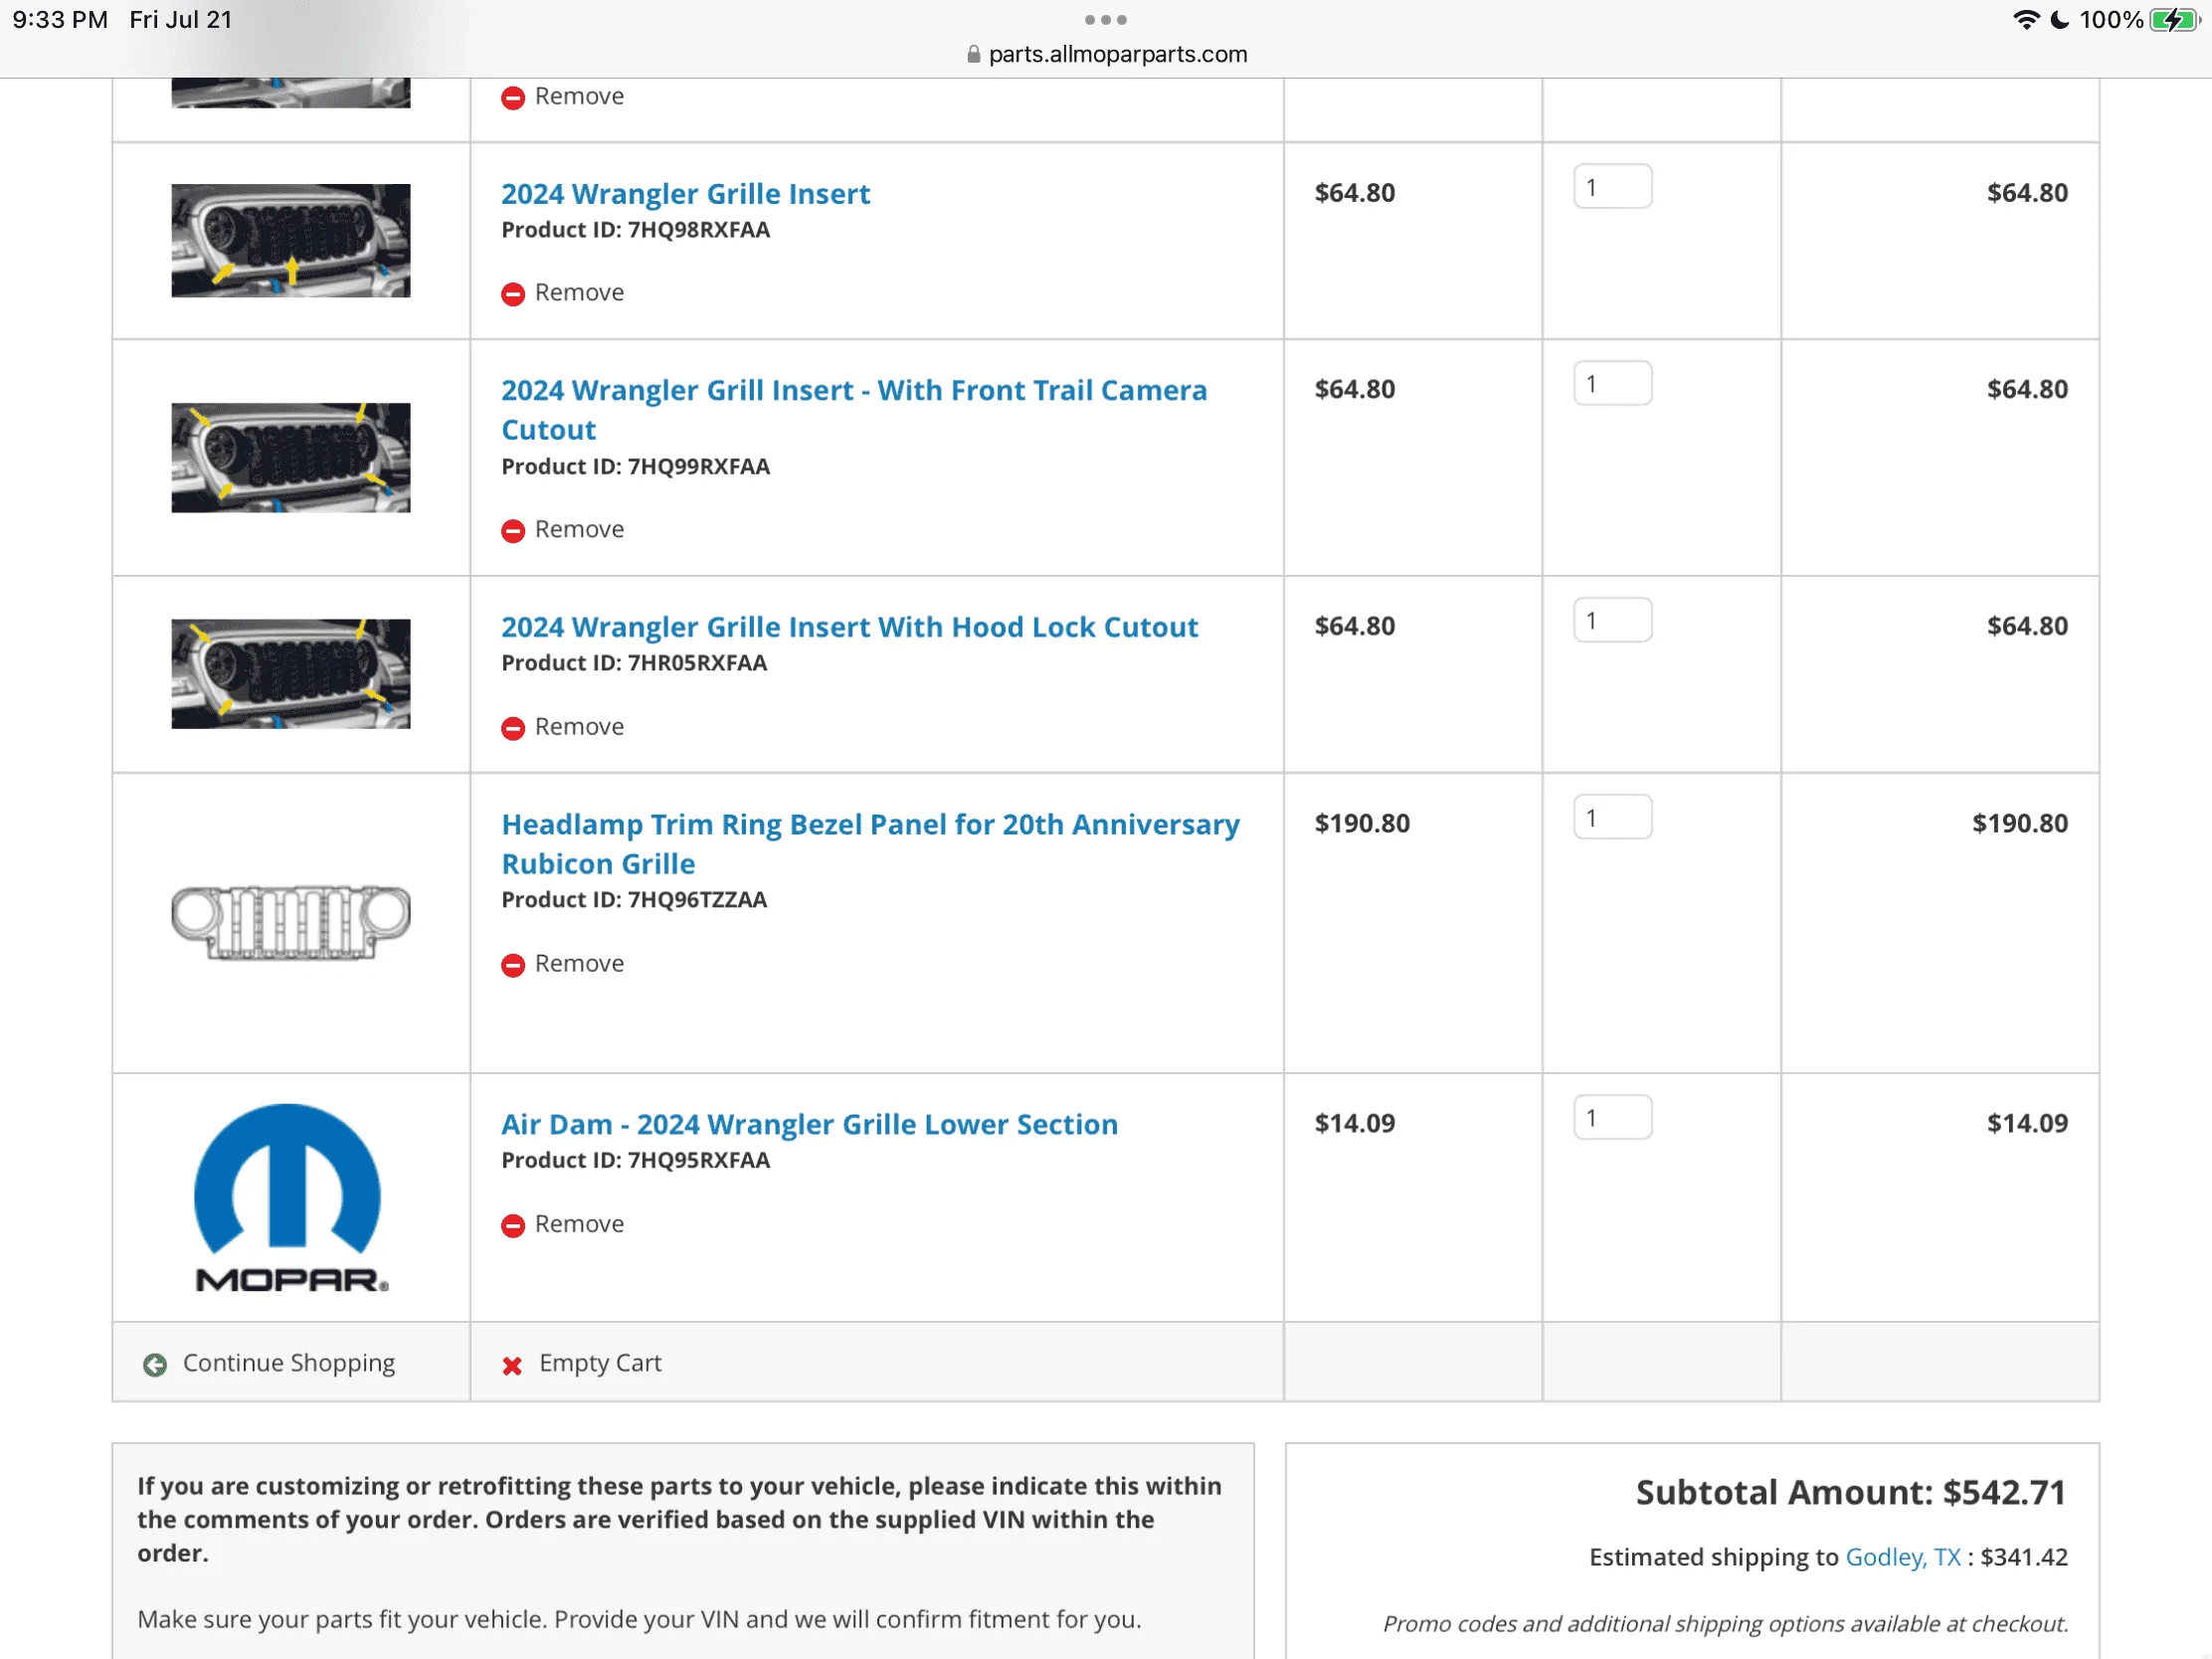
Task: Click the $64.80 unit price for 2024 Wrangler Grille Insert
Action: (x=1354, y=193)
